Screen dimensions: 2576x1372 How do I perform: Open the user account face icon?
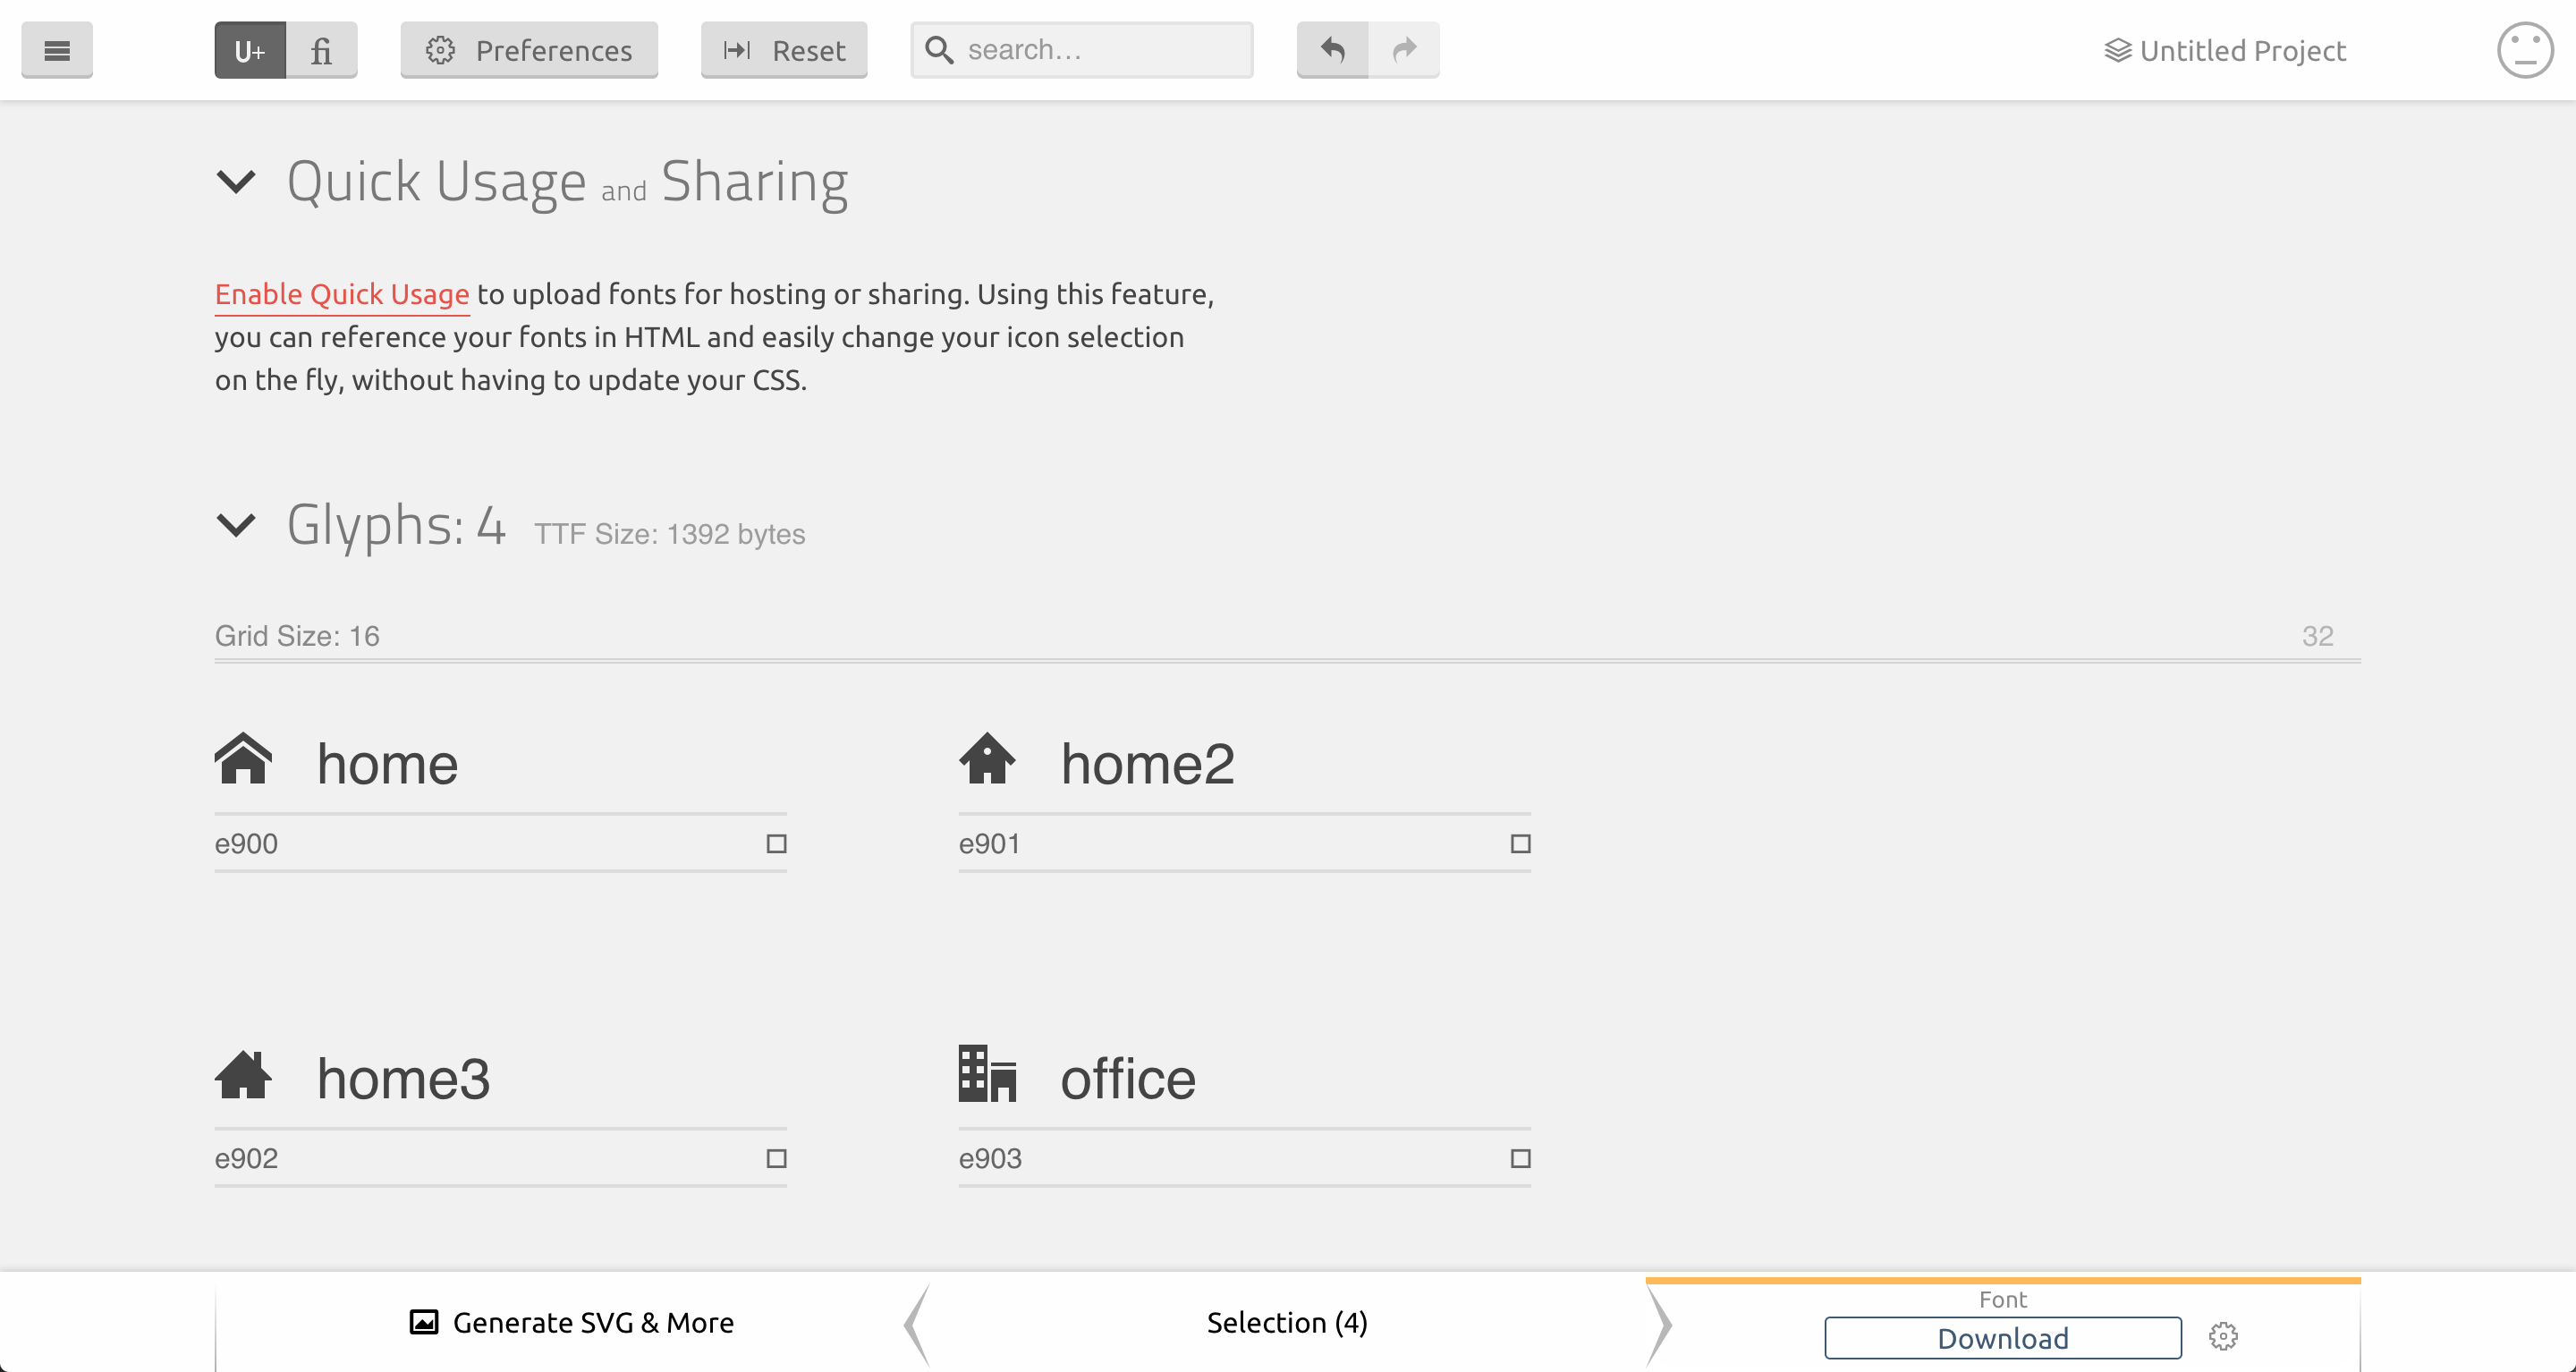coord(2524,50)
